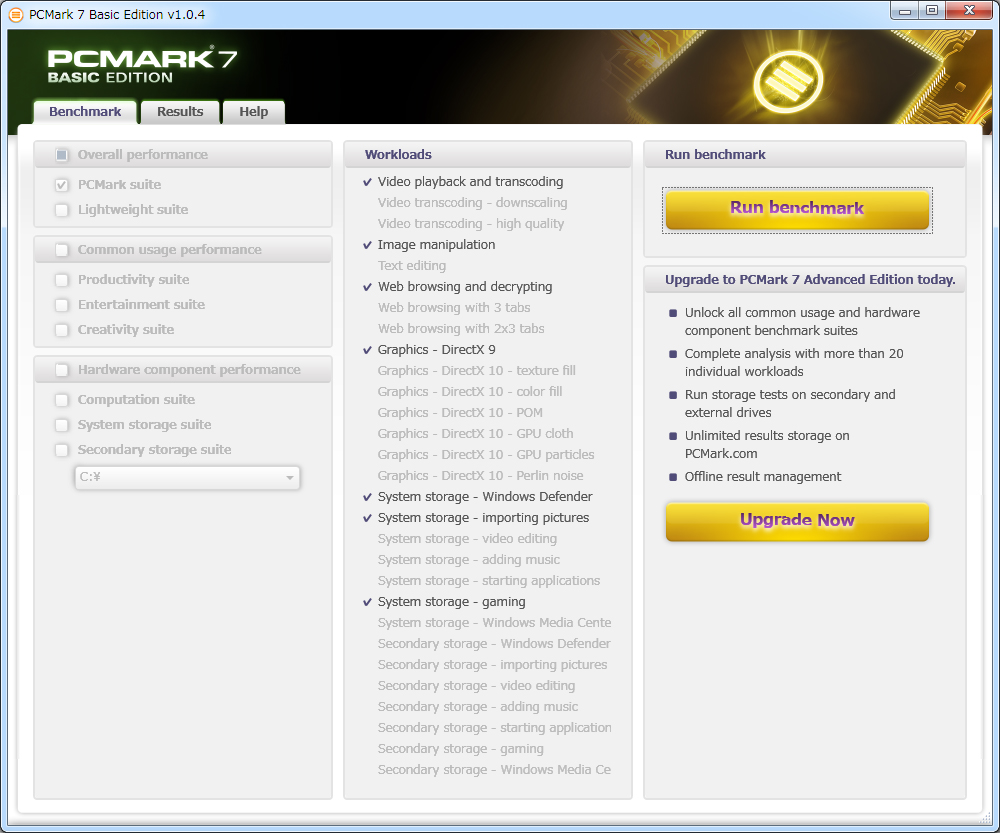Click the PCMark 7 title bar app icon
Screen dimensions: 1000x833
click(x=15, y=14)
